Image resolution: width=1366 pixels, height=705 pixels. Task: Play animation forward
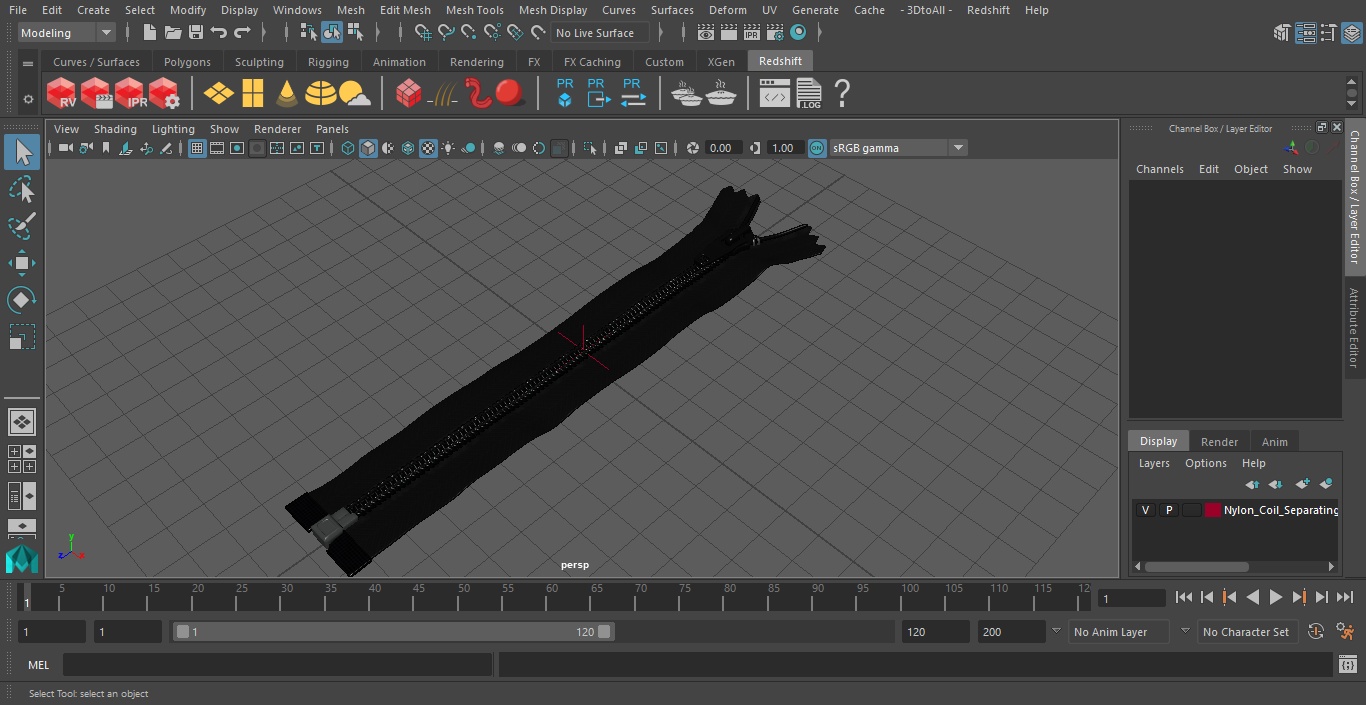click(1276, 597)
